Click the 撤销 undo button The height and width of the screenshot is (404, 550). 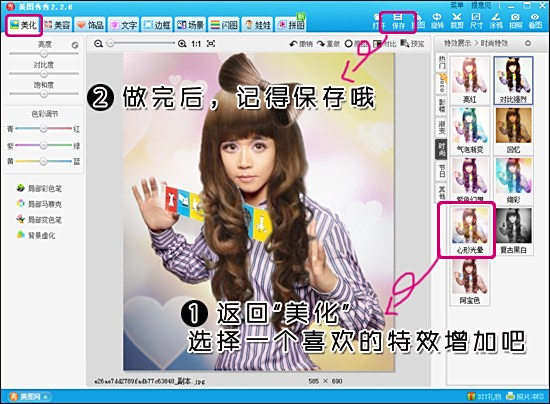(301, 44)
